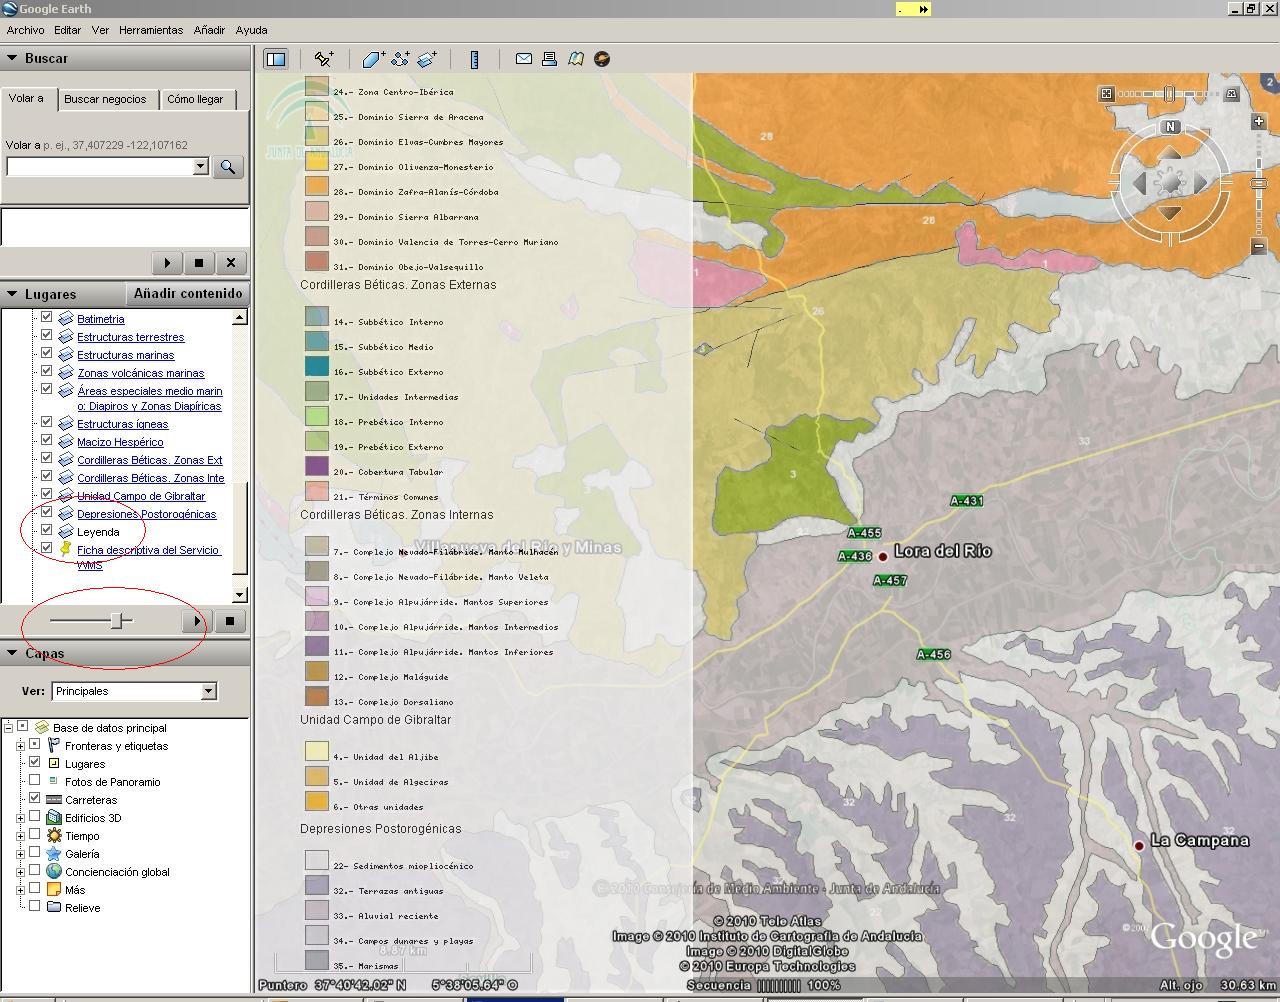Select the Add Polygon tool
Screen dimensions: 1280x1002
tap(373, 59)
